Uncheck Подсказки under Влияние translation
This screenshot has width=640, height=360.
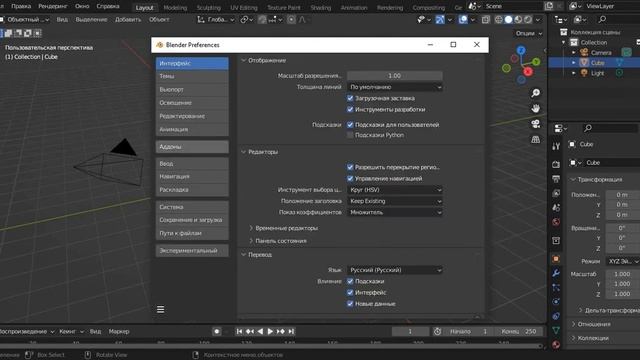pos(350,281)
